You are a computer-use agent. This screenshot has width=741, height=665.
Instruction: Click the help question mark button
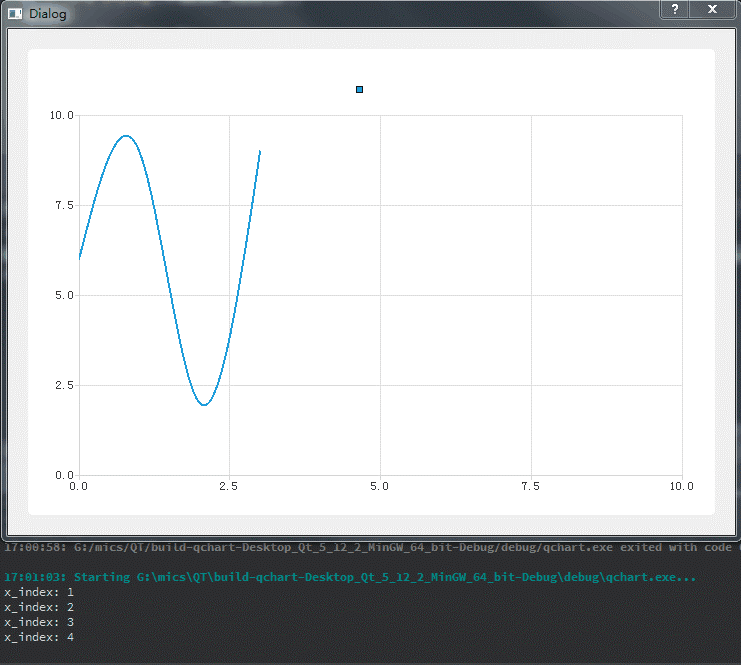(x=675, y=9)
